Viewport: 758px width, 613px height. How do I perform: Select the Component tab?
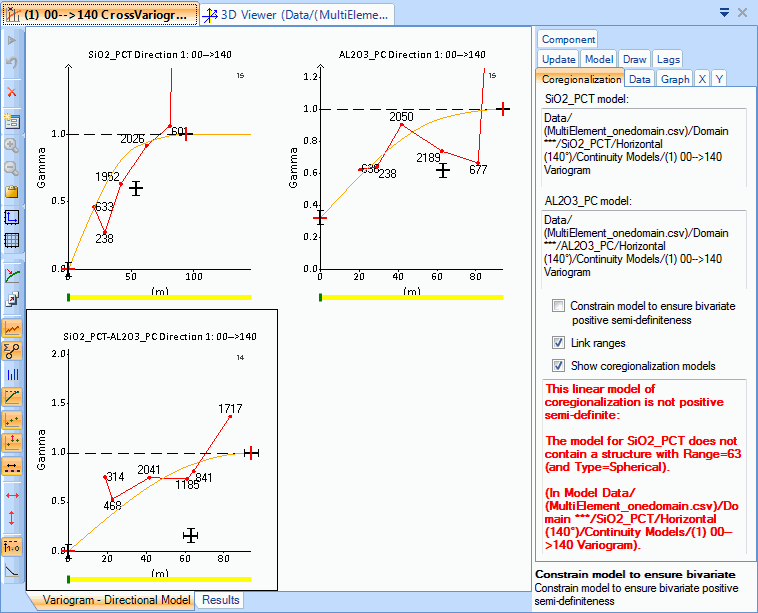568,39
